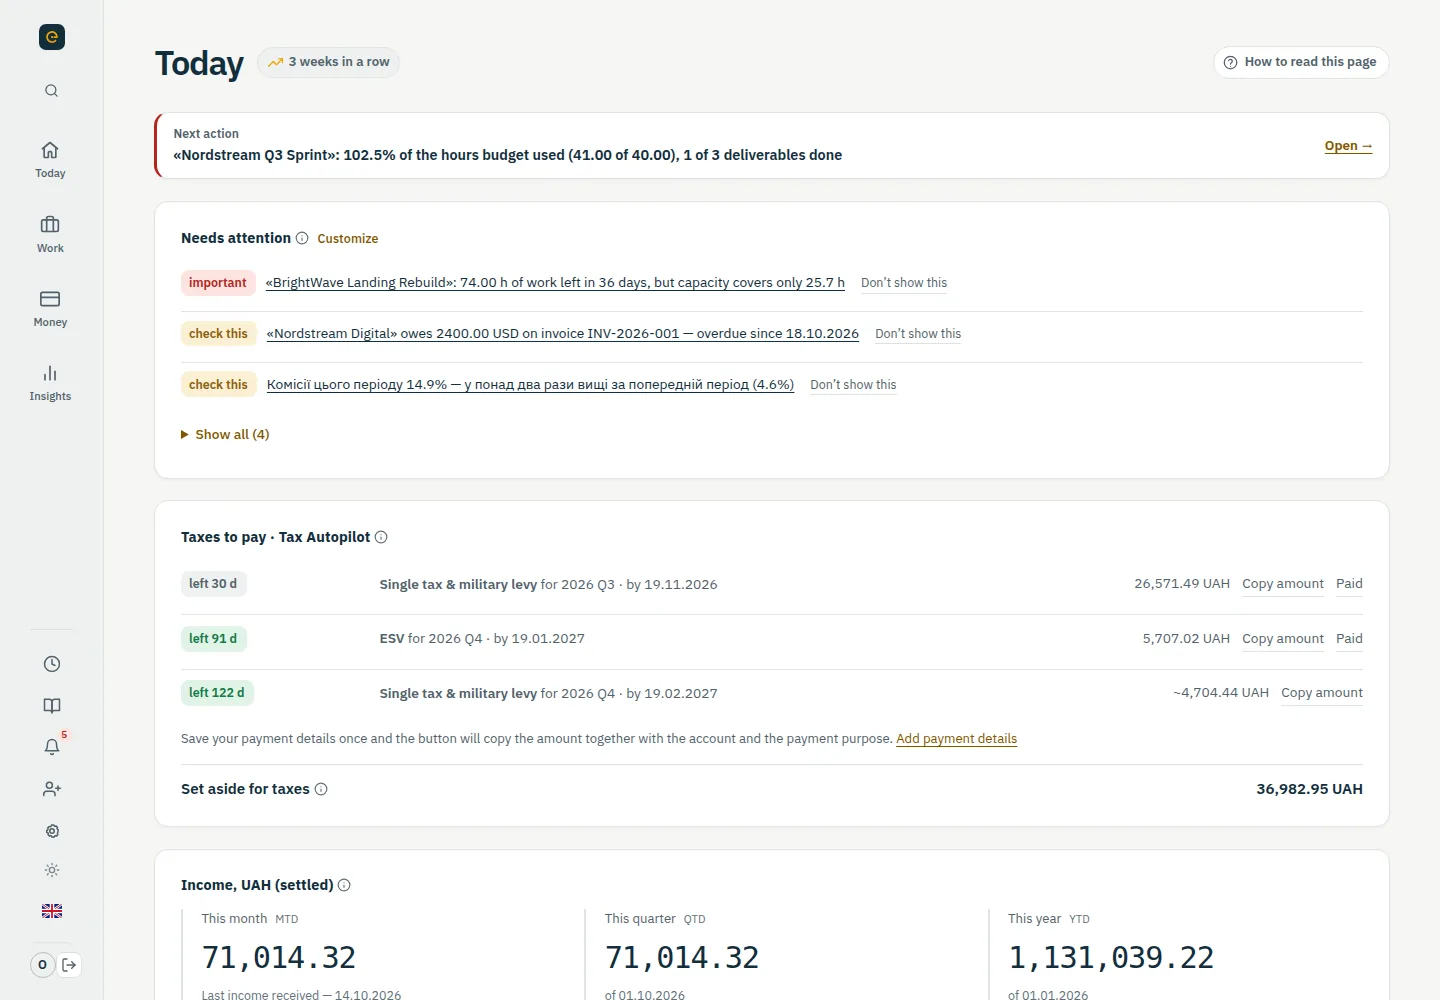Copy amount for ESV 5,707.02 UAH
The height and width of the screenshot is (1000, 1440).
tap(1283, 639)
